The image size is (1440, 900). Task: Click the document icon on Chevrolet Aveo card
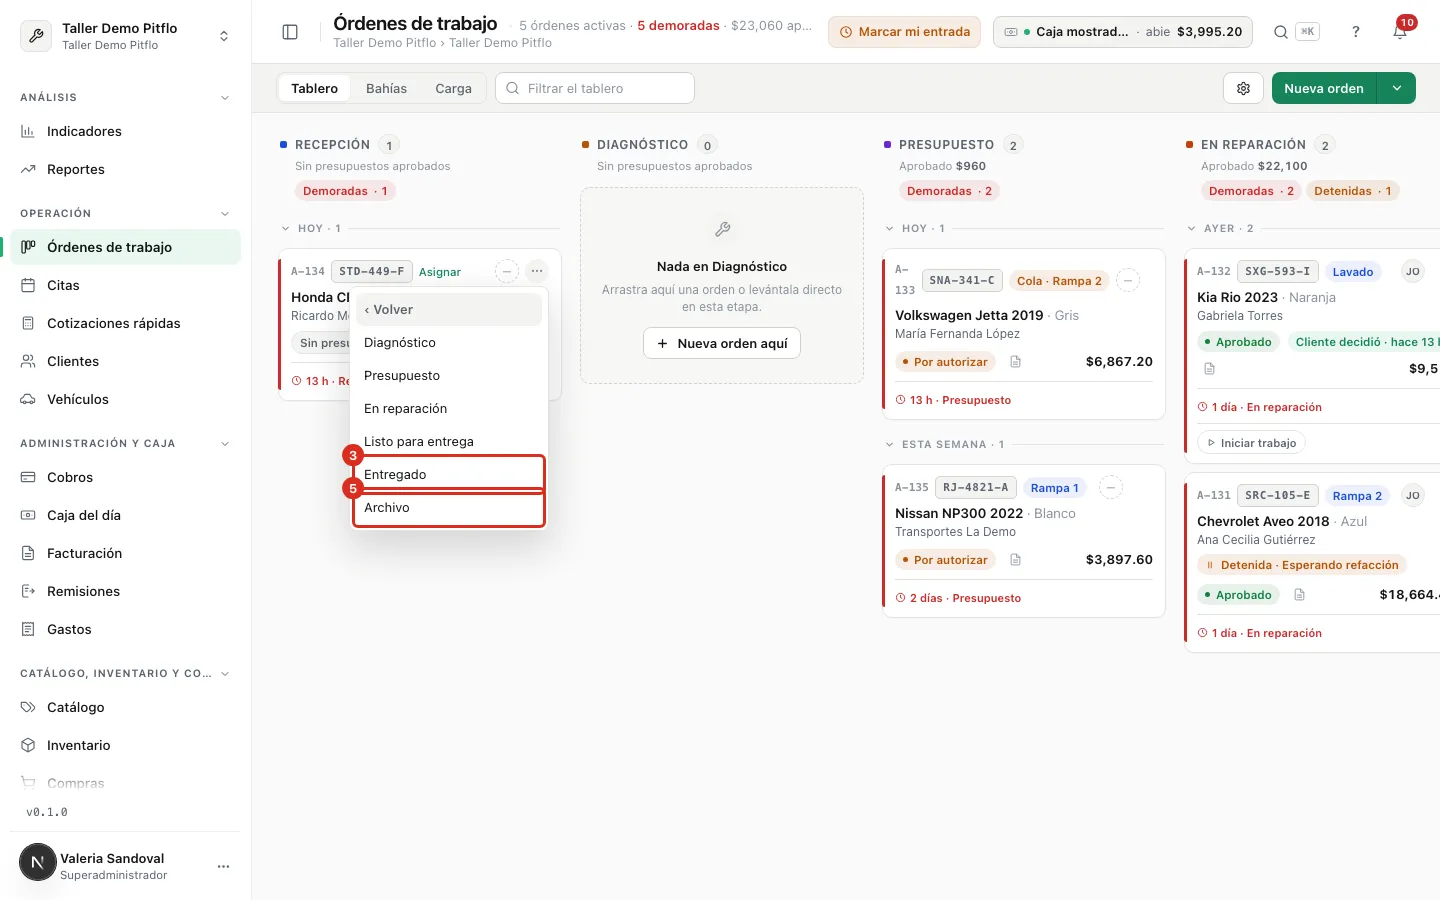point(1299,595)
